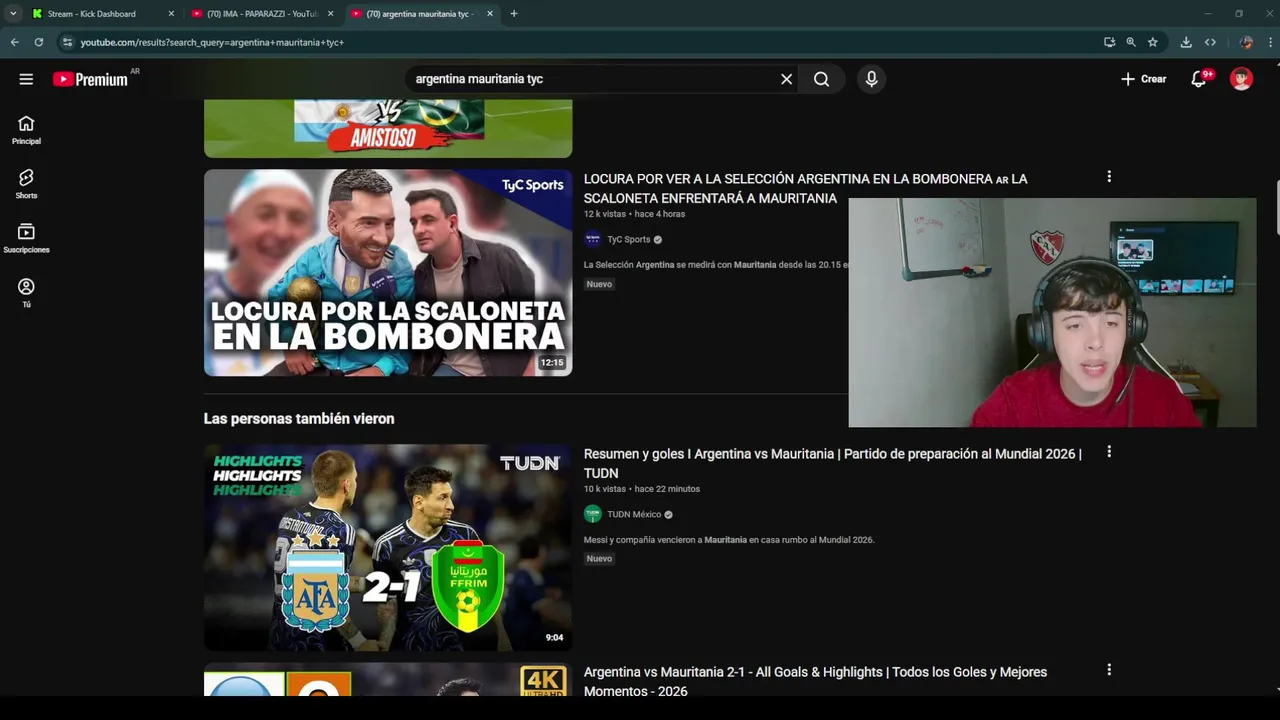Open the Tú profile section
This screenshot has height=720, width=1280.
coord(26,293)
